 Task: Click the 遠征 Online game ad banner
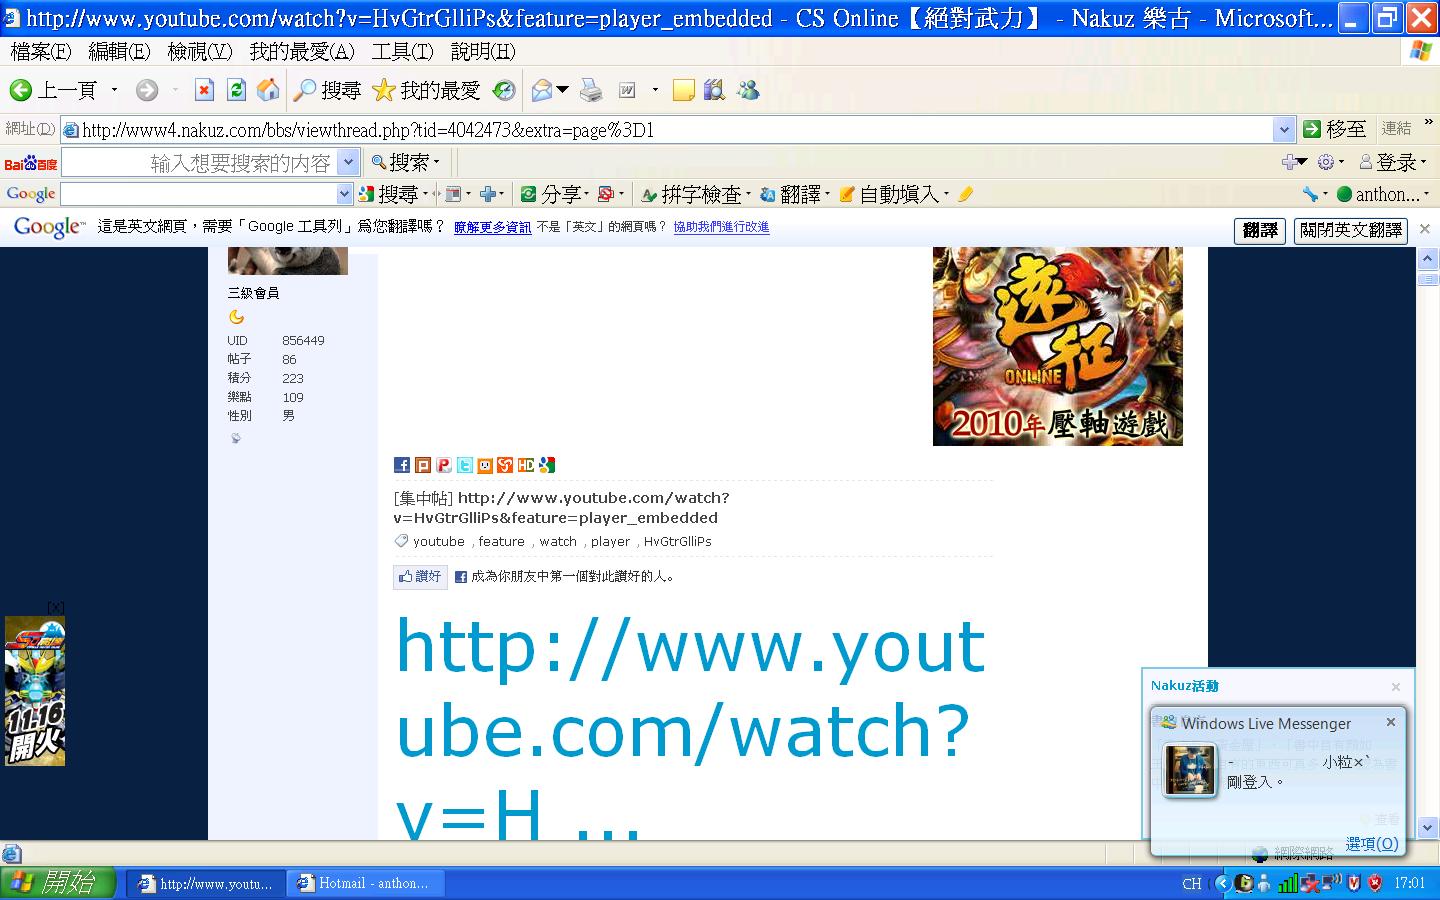tap(1058, 346)
